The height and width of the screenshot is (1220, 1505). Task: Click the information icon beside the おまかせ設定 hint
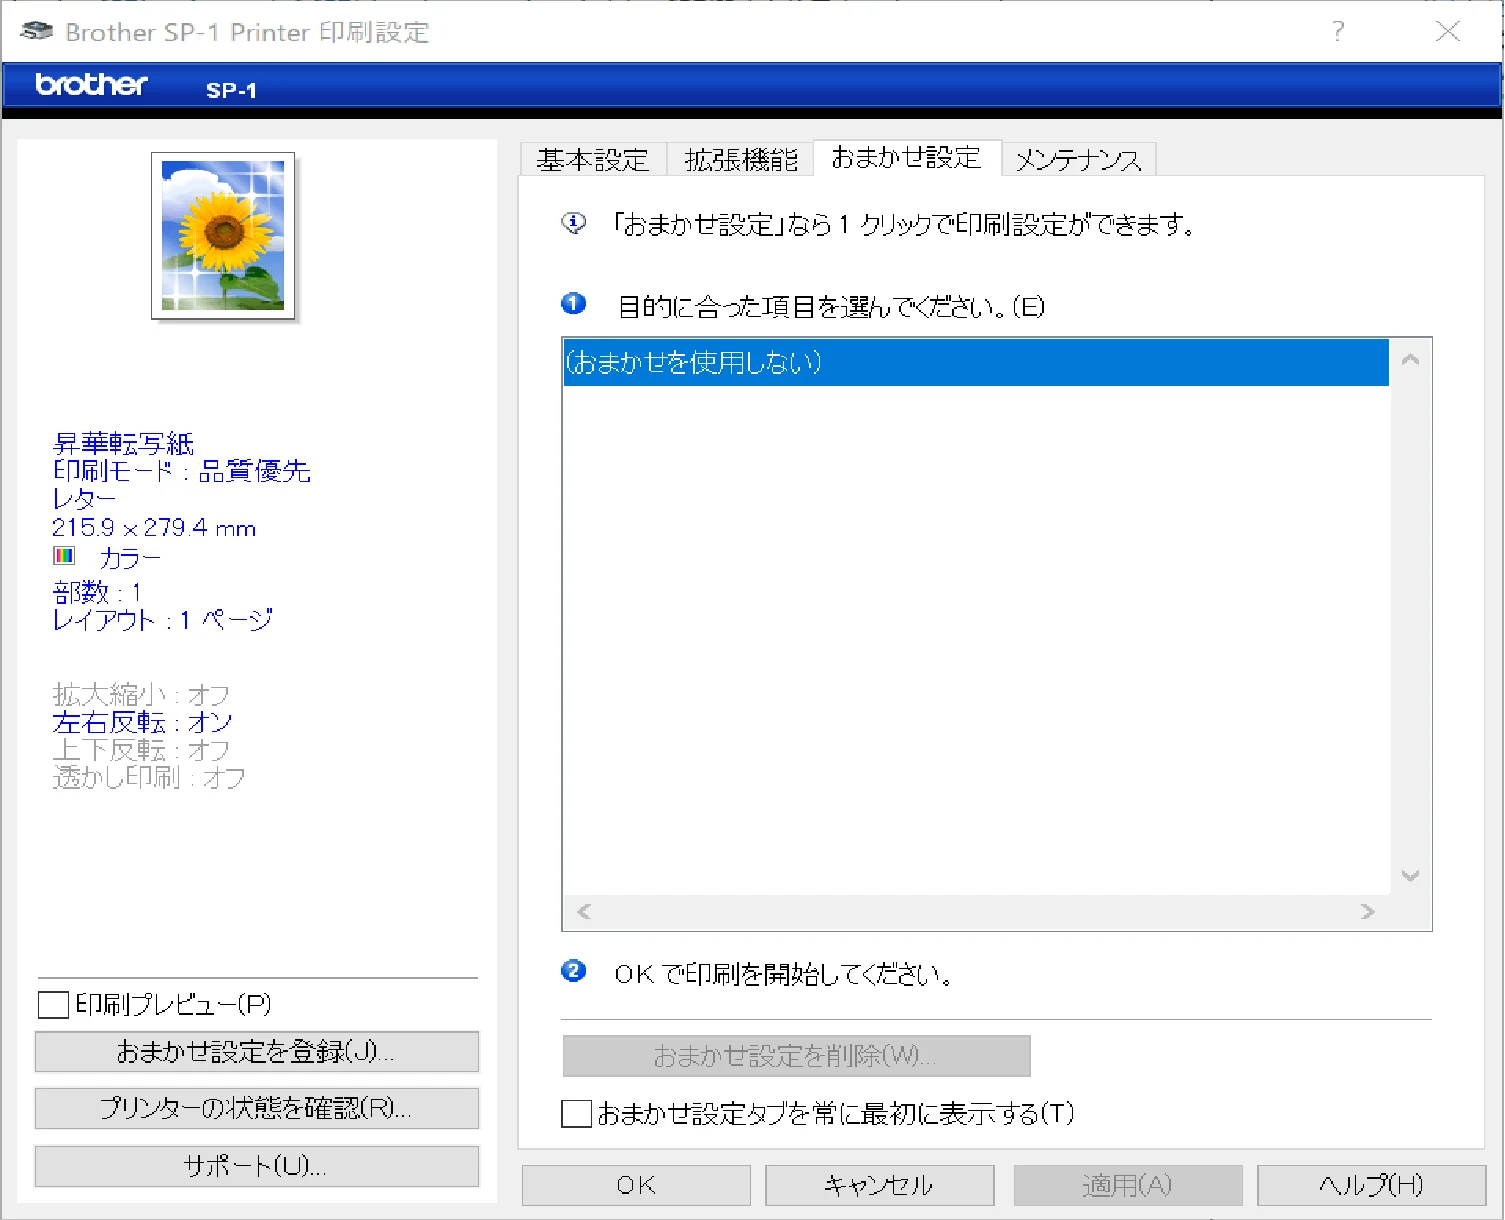point(574,223)
